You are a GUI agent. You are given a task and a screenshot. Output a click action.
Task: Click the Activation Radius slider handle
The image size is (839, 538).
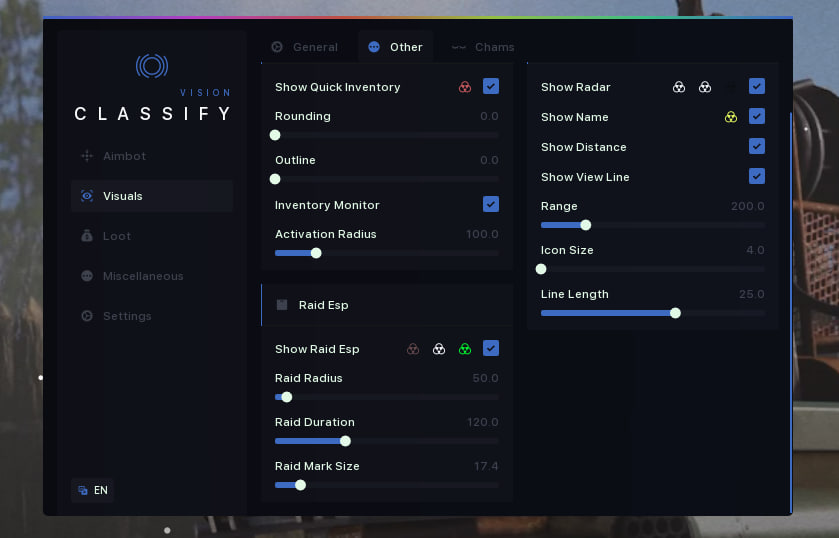316,253
